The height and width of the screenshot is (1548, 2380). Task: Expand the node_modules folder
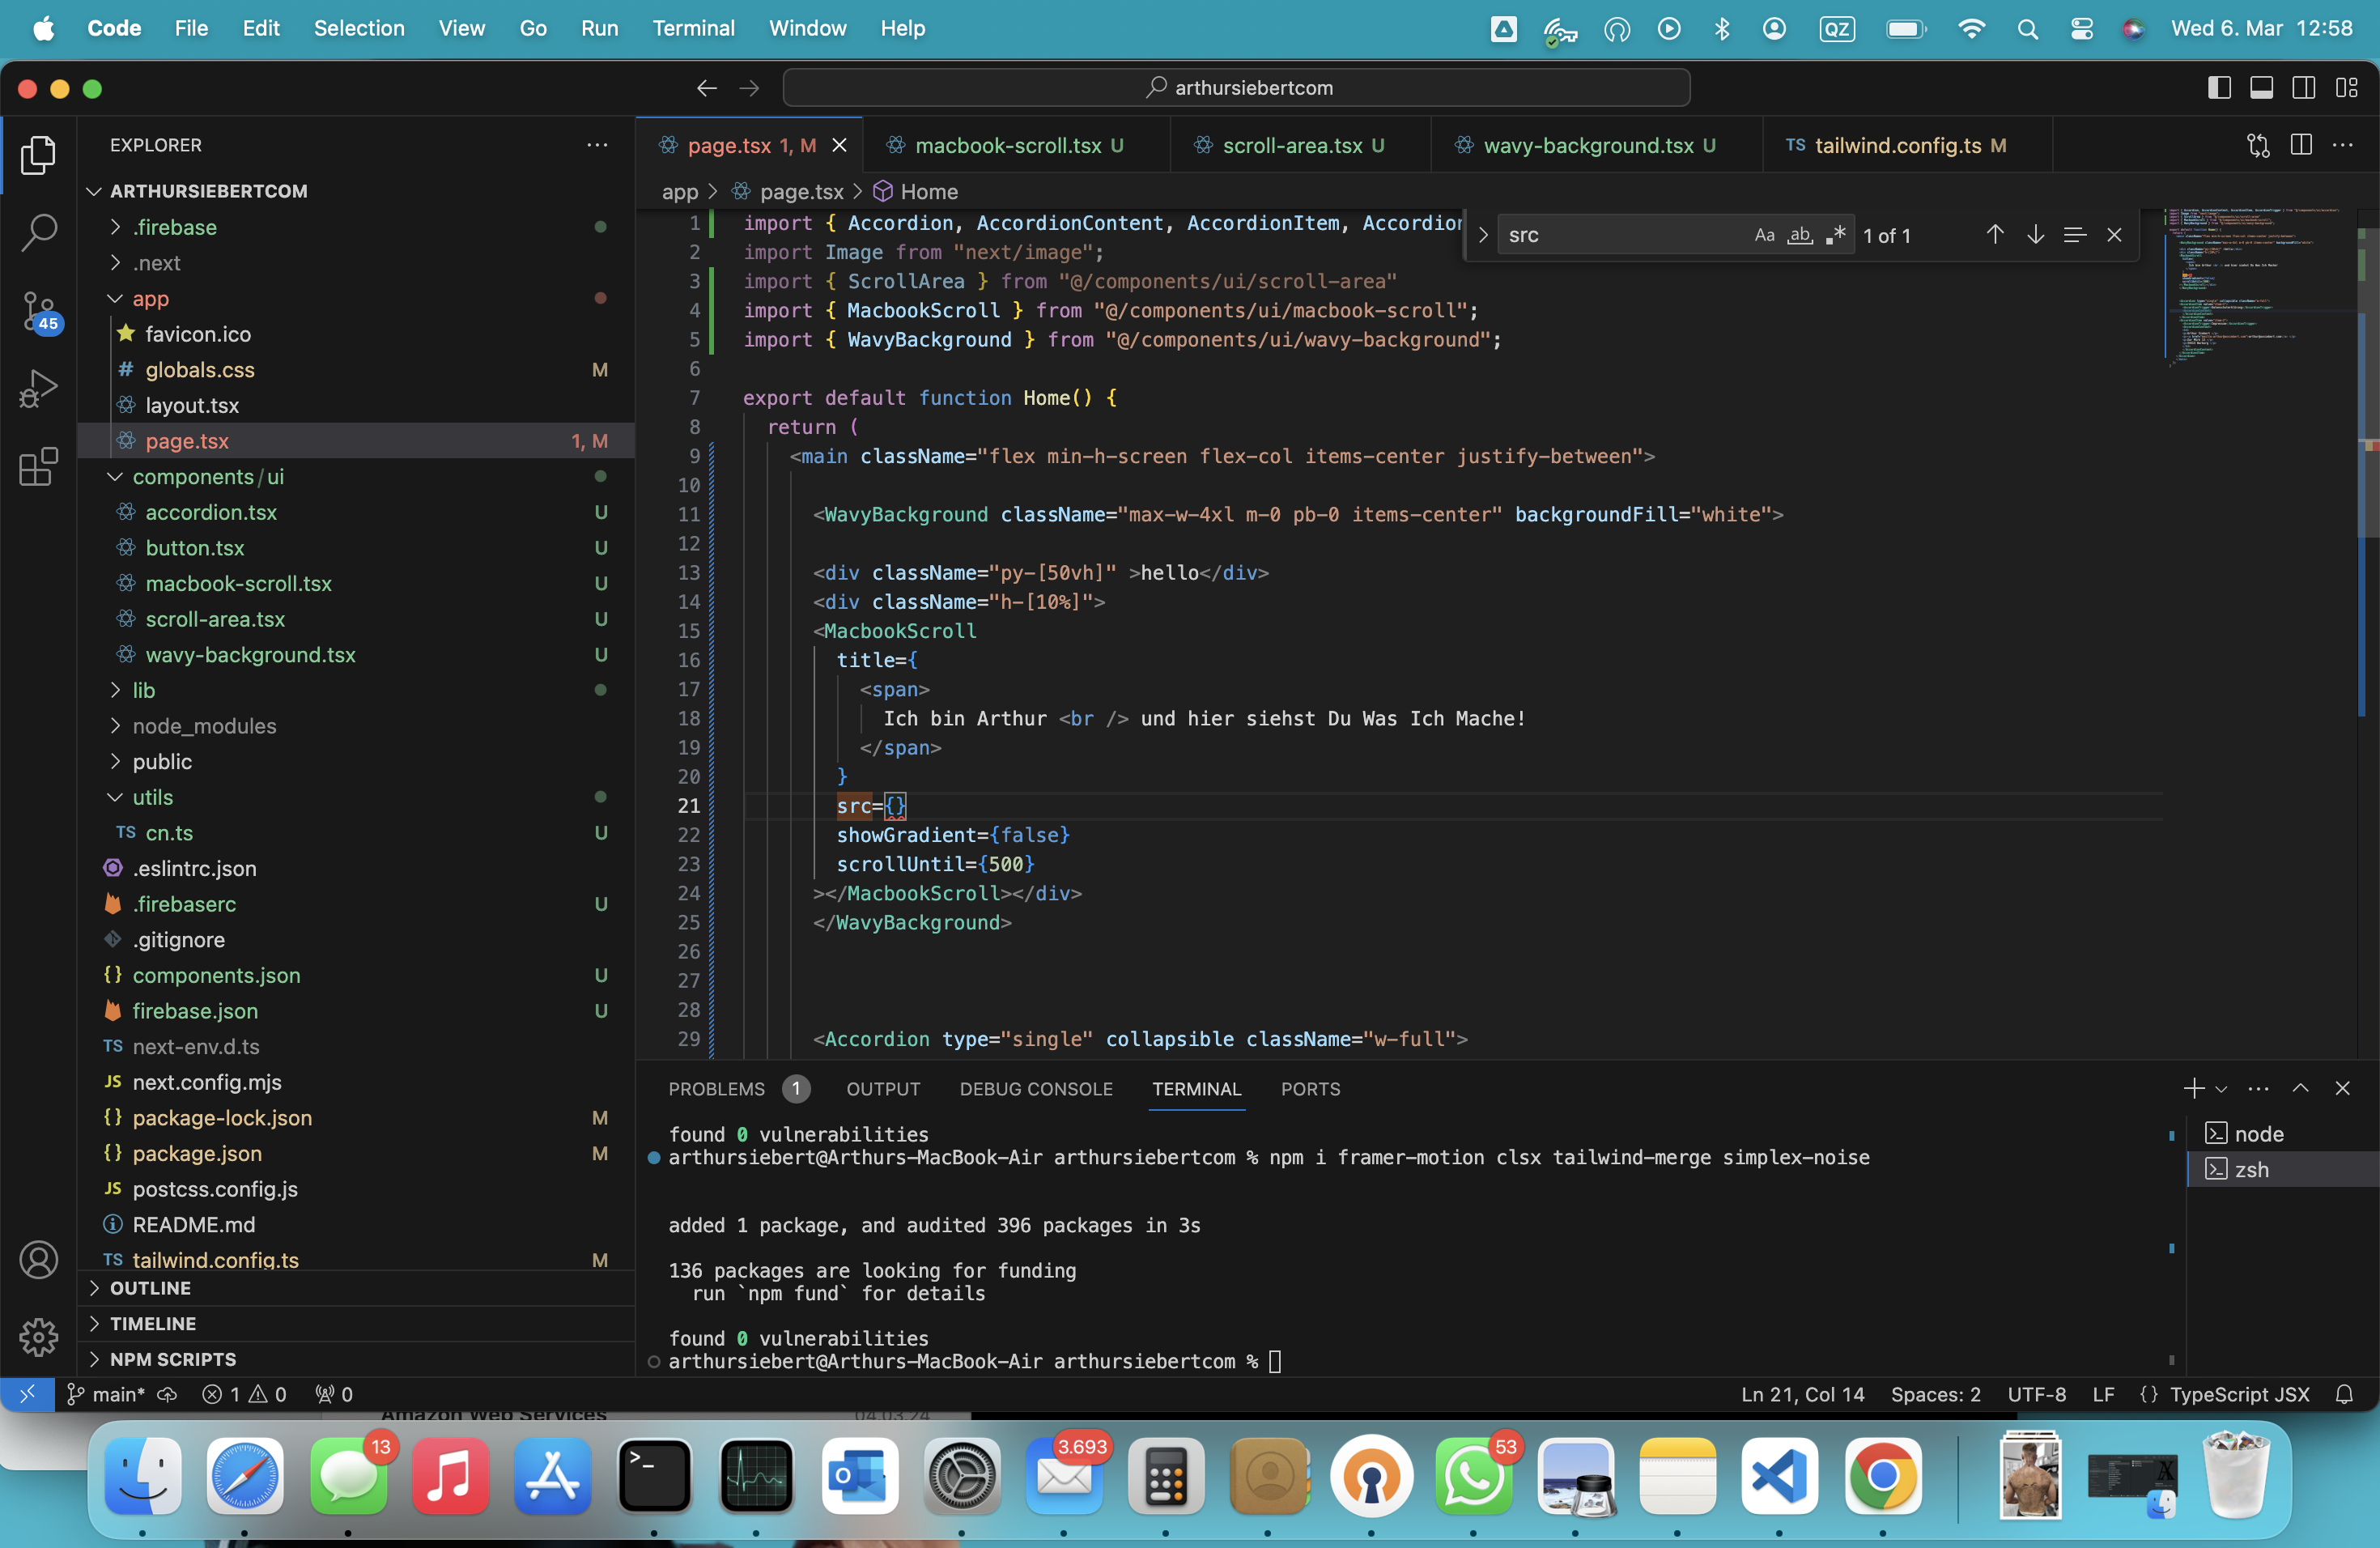pos(204,726)
